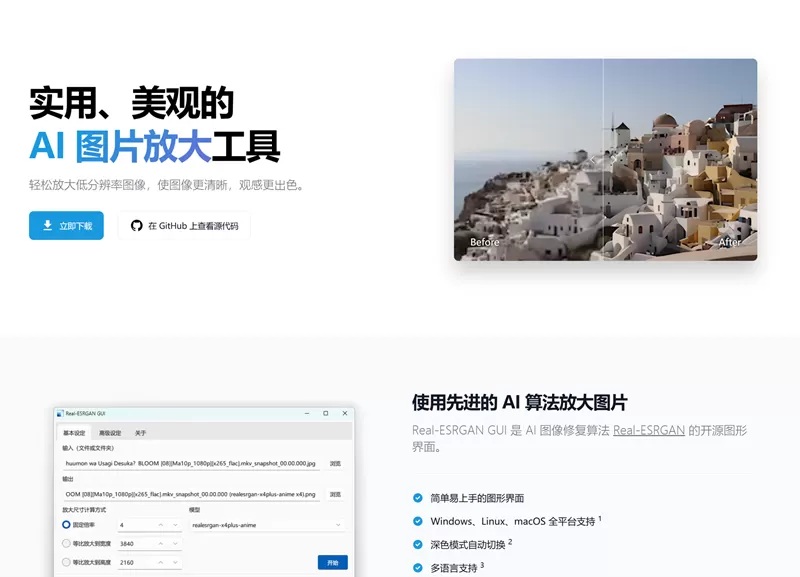Click 浏览 next to the output path

click(x=335, y=494)
